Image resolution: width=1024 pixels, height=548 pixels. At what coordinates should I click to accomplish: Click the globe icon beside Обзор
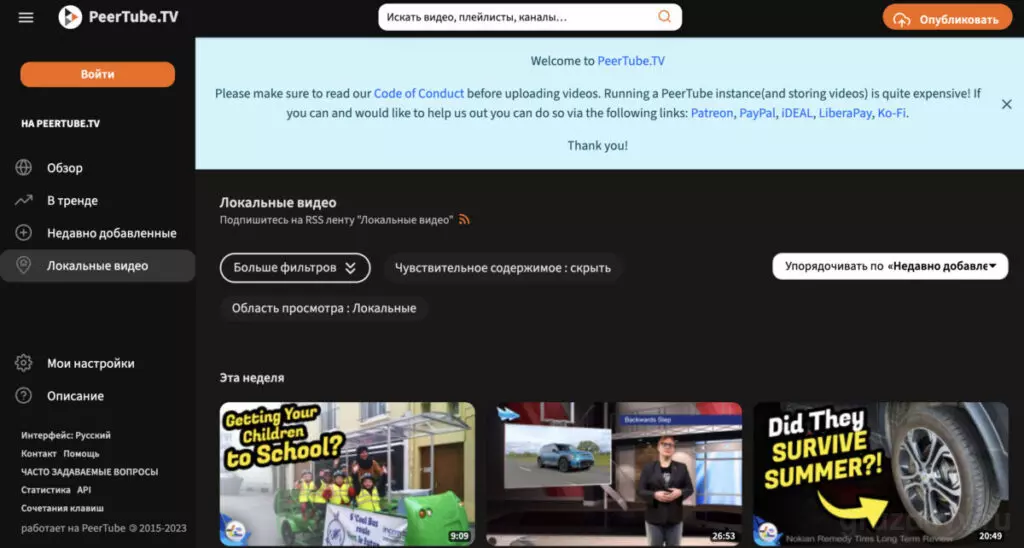(24, 168)
